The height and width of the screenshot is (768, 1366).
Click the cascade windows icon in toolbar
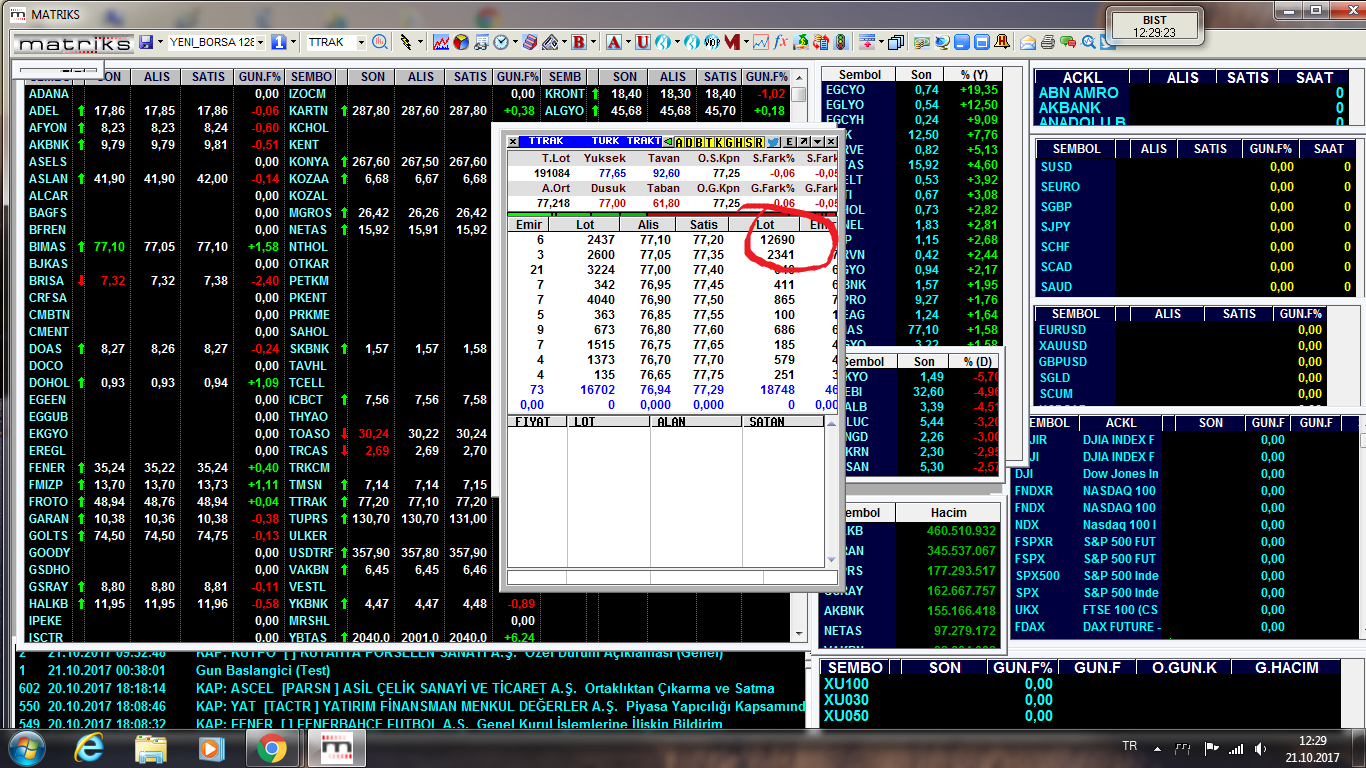pos(896,42)
